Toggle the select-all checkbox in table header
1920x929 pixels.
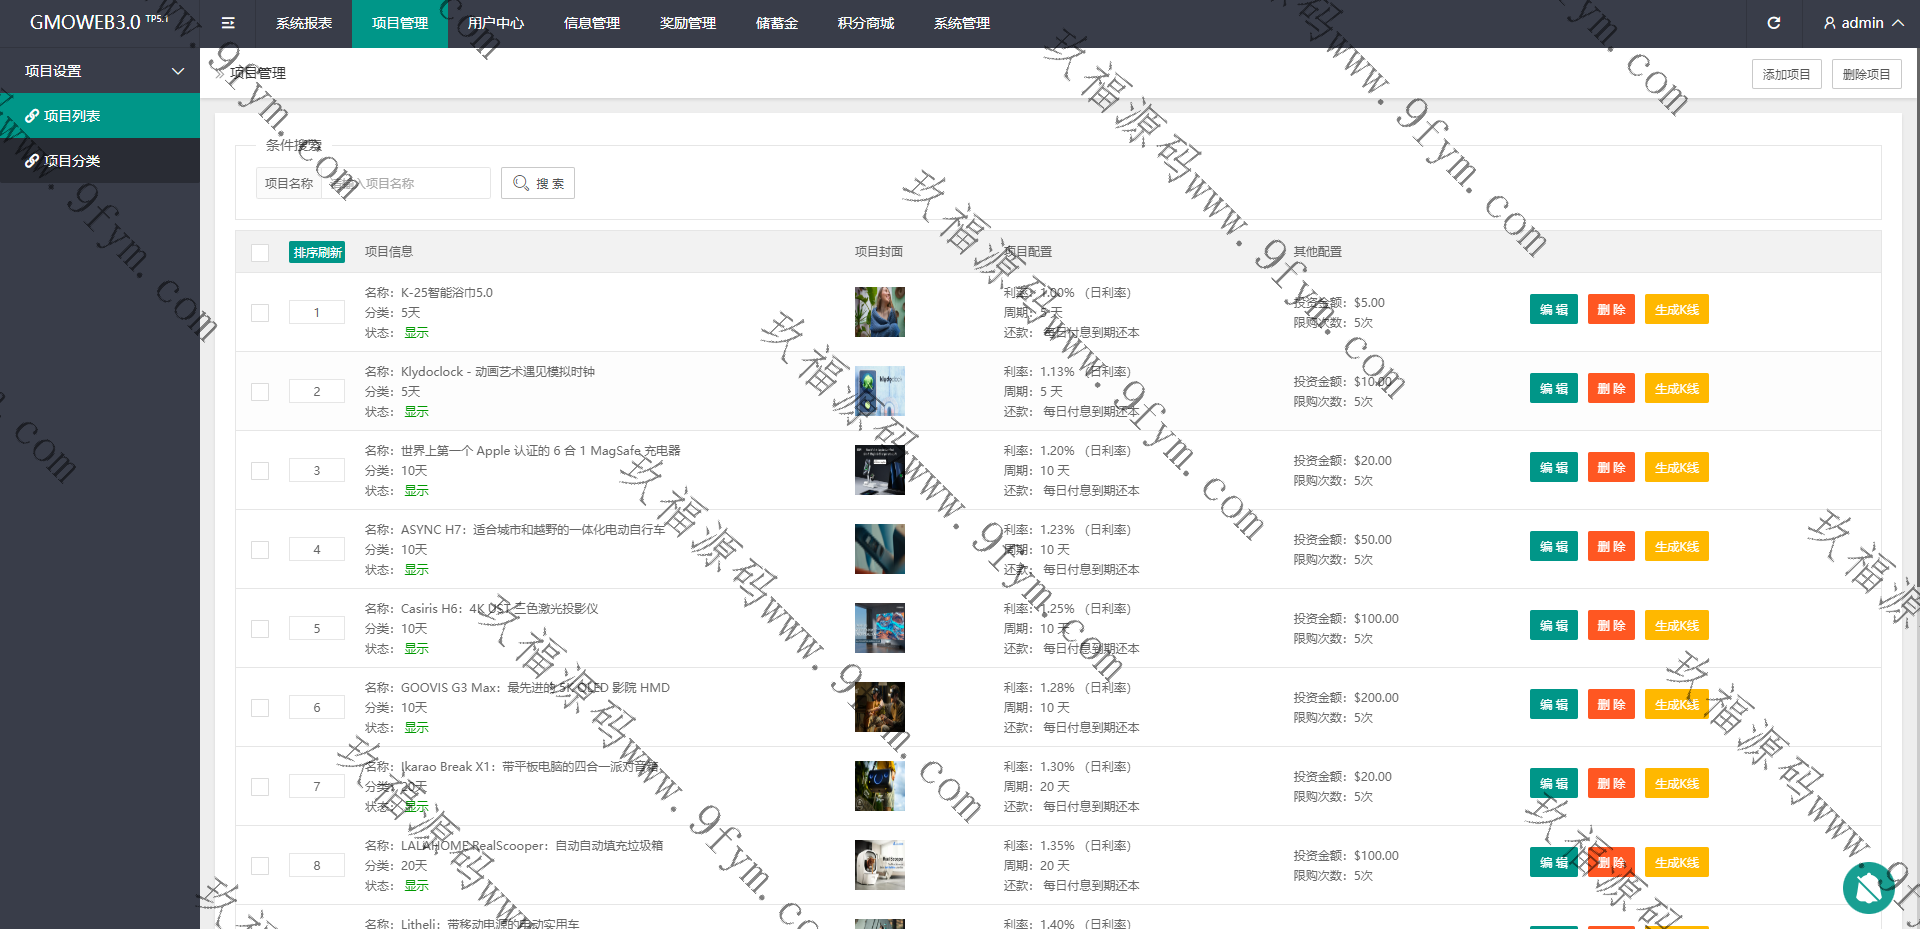point(260,252)
